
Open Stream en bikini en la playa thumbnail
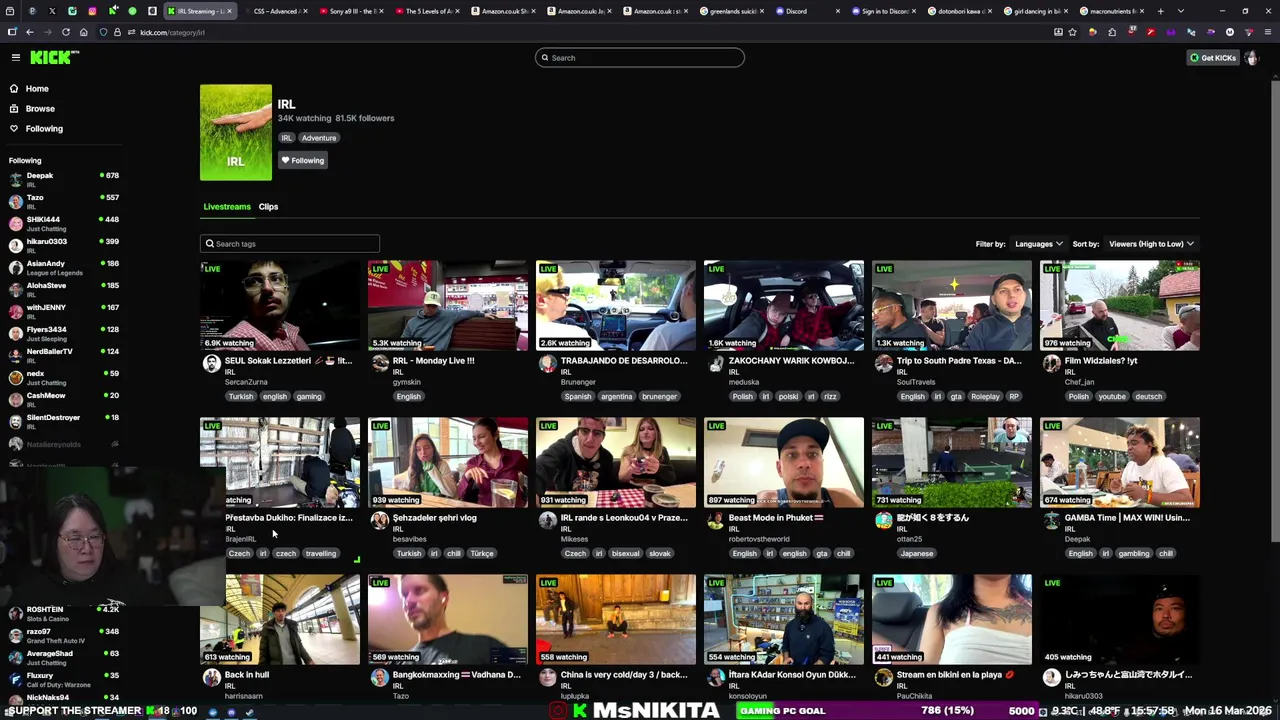(952, 620)
